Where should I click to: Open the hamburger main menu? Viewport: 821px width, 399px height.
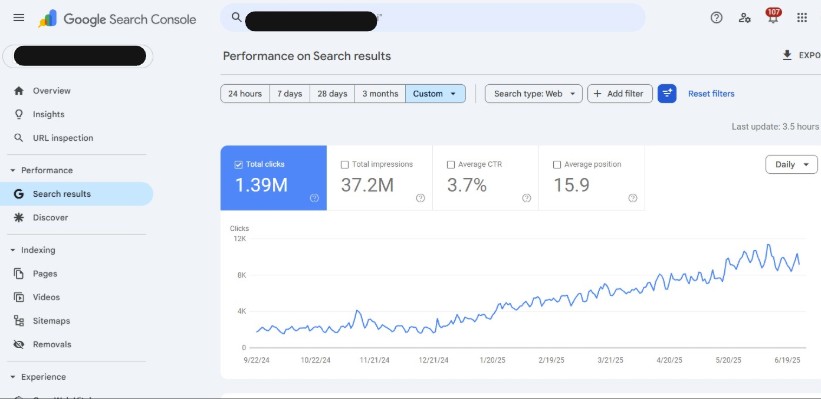[19, 18]
